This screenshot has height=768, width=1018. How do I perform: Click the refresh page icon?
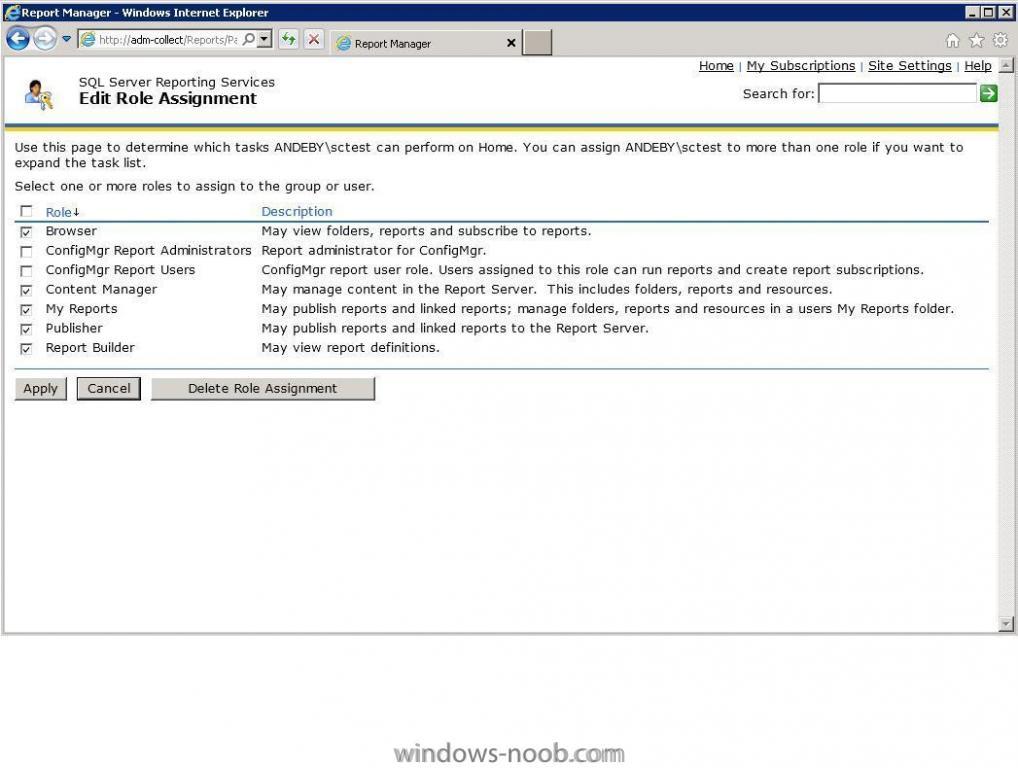tap(288, 39)
